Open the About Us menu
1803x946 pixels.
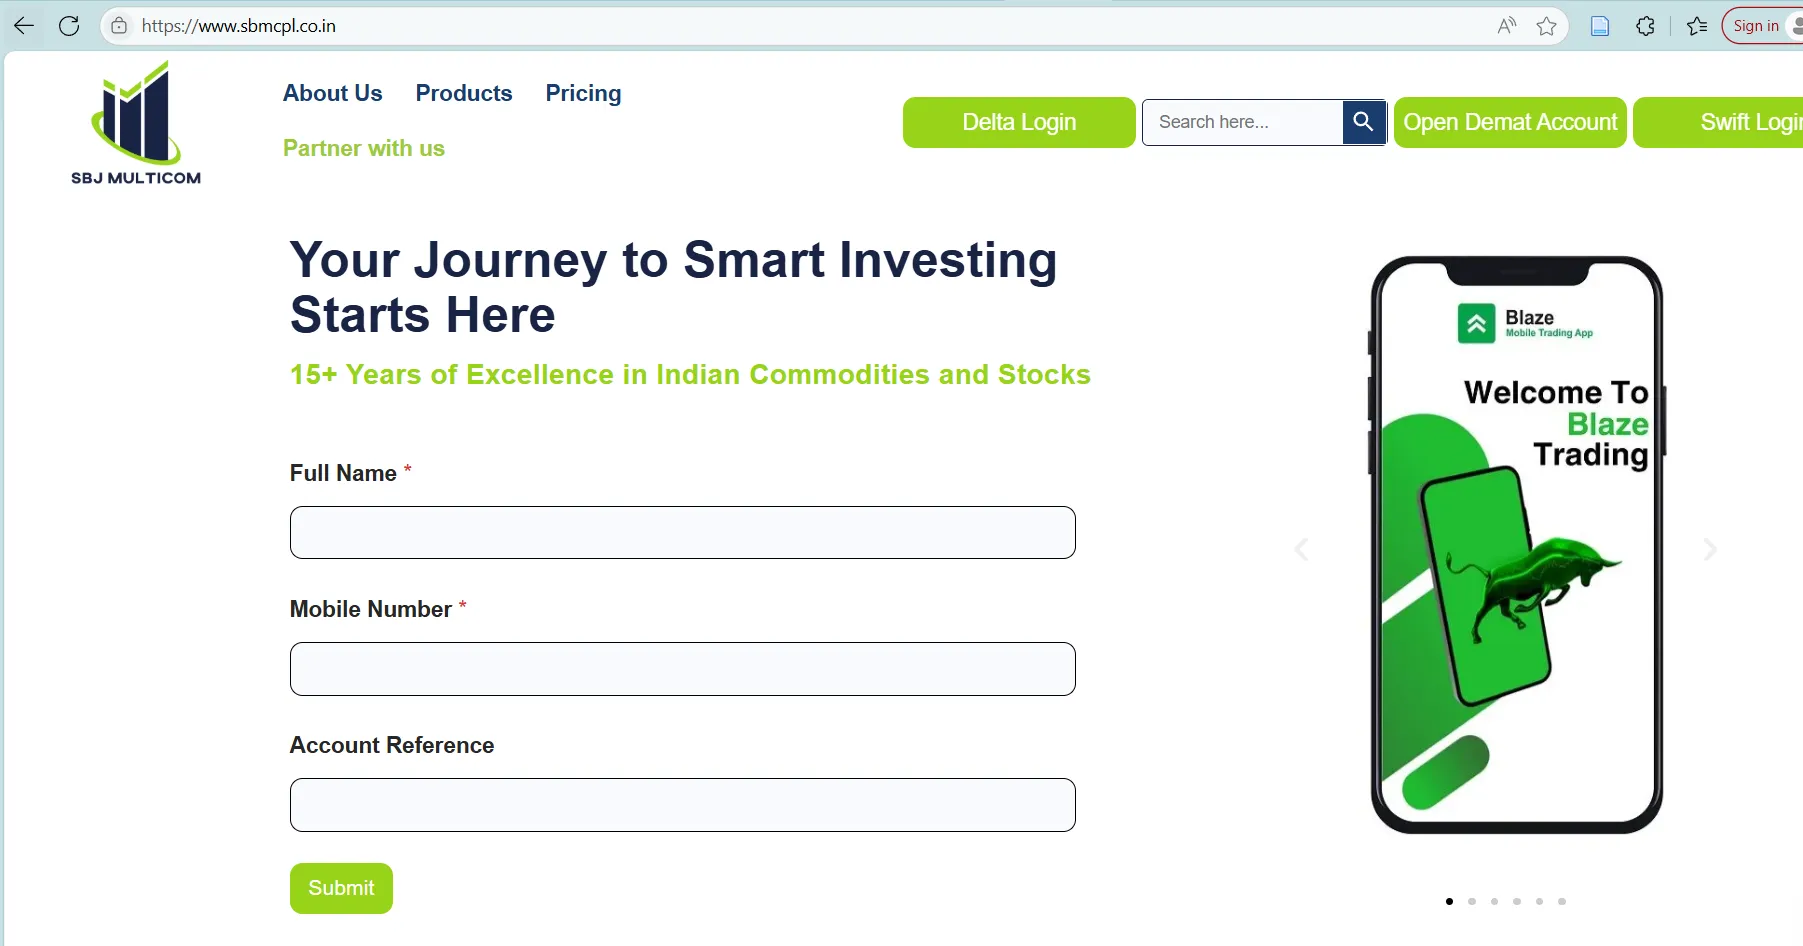[x=333, y=93]
